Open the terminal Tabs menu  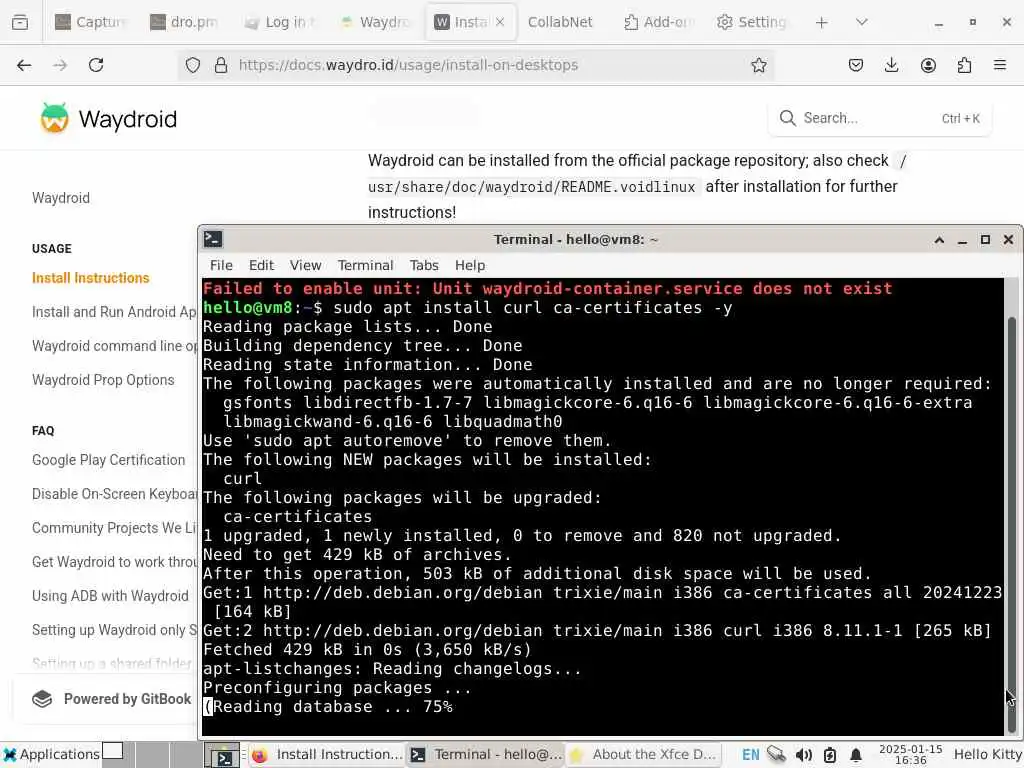point(424,265)
